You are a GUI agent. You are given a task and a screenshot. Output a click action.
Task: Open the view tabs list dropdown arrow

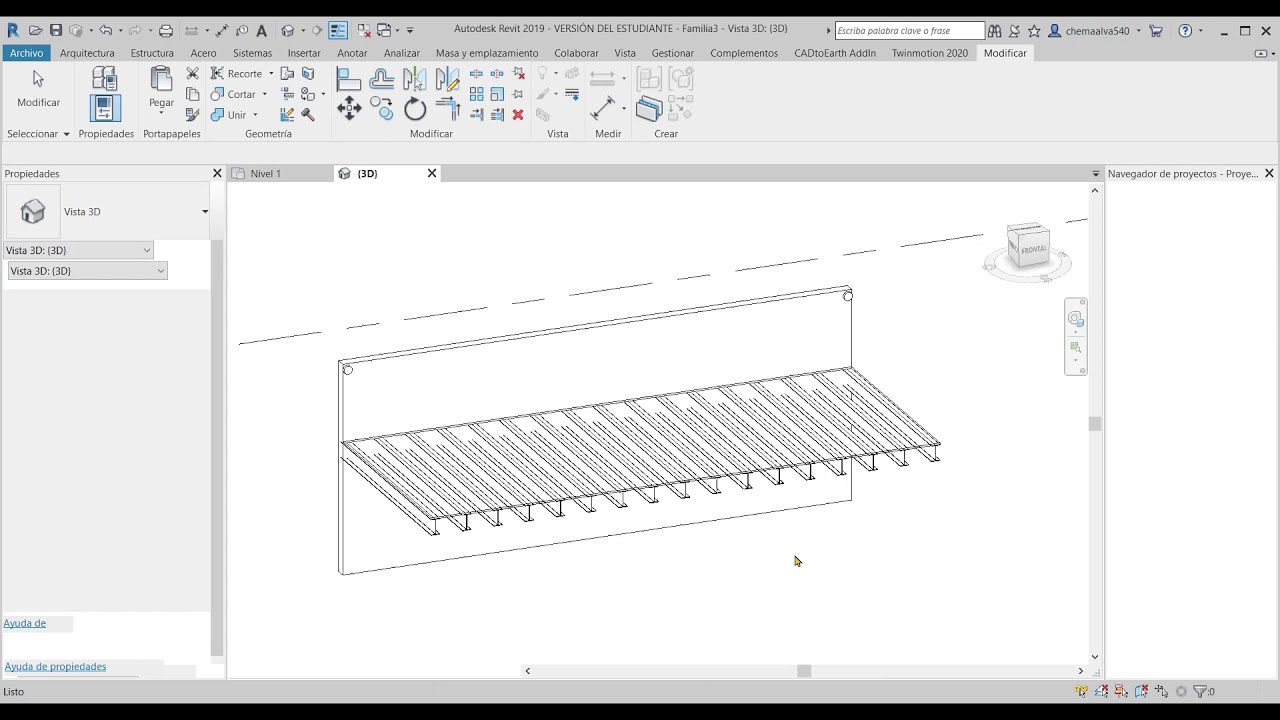1095,174
